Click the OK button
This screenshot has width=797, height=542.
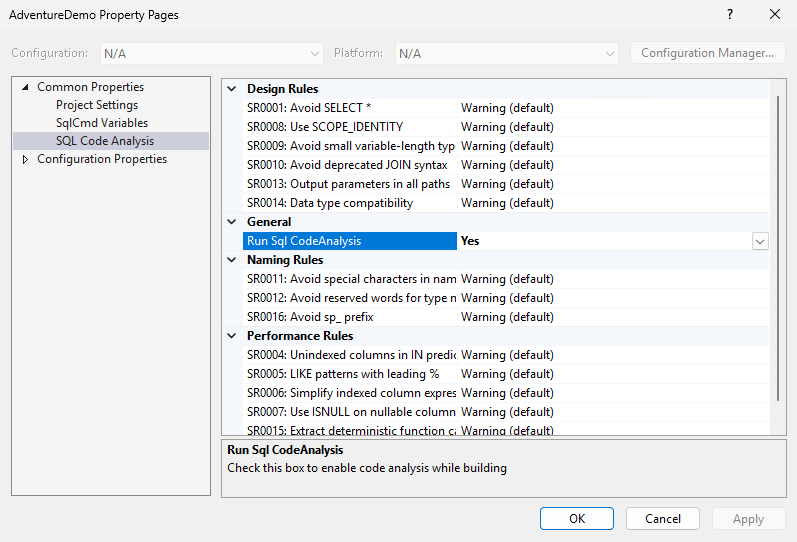point(577,519)
